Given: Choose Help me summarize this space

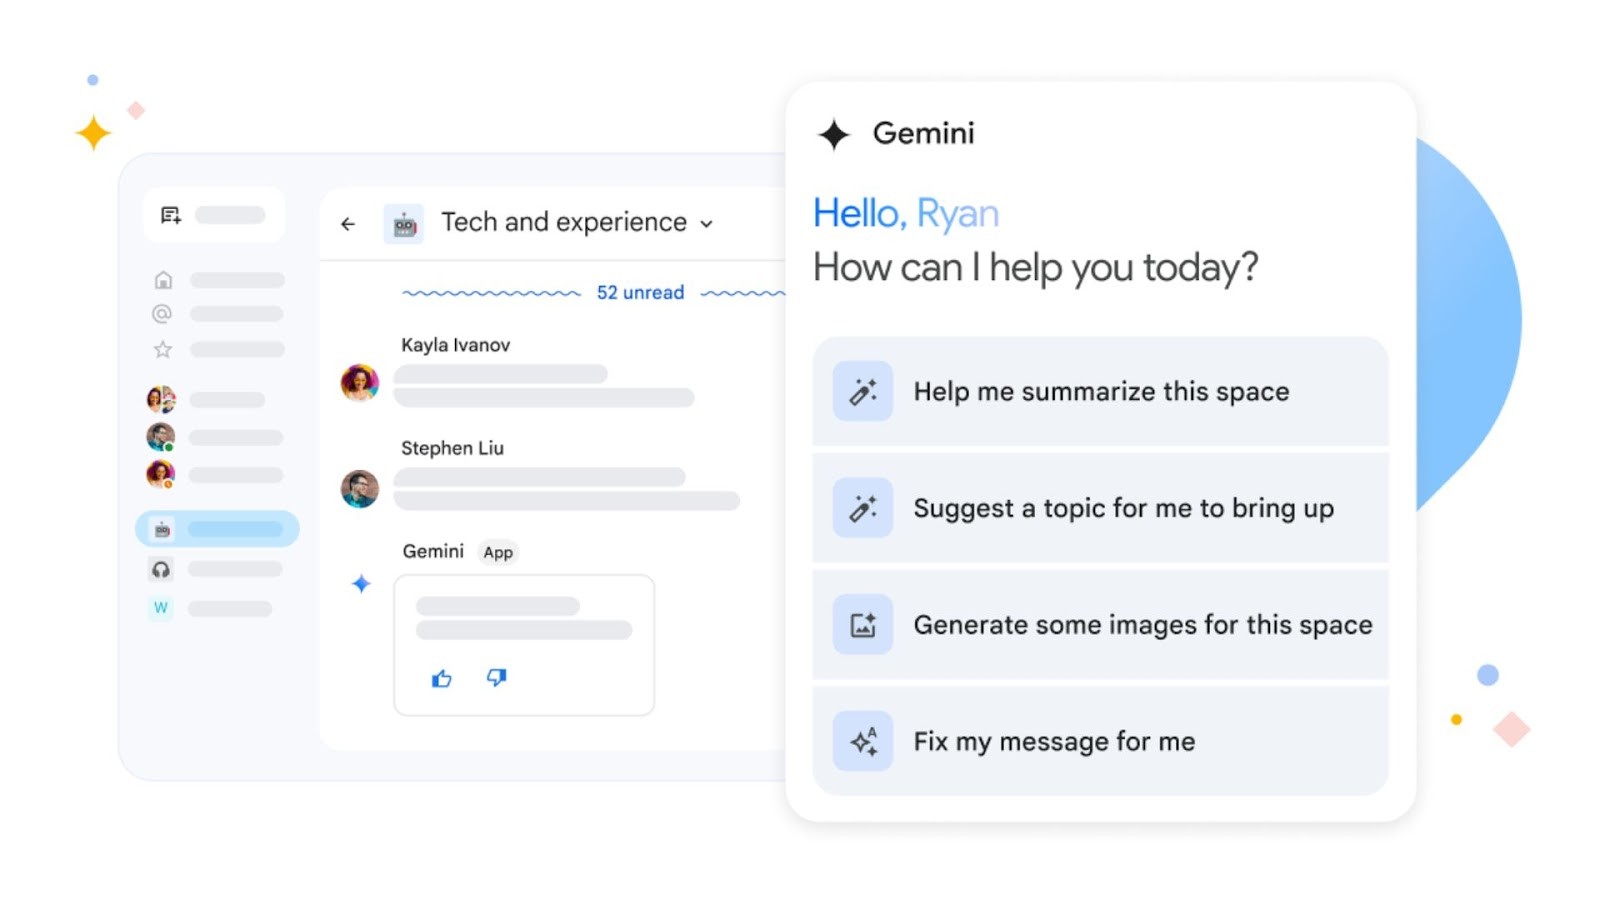Looking at the screenshot, I should [1100, 390].
